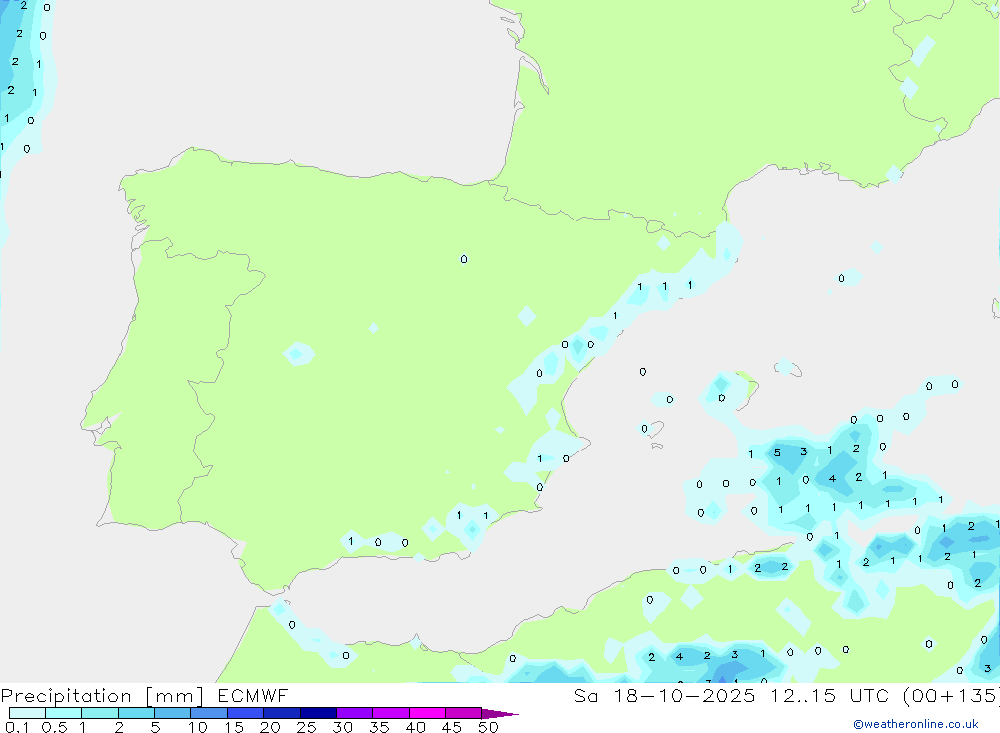The width and height of the screenshot is (1000, 733).
Task: Click the 'ECMWF' model label
Action: click(x=253, y=695)
